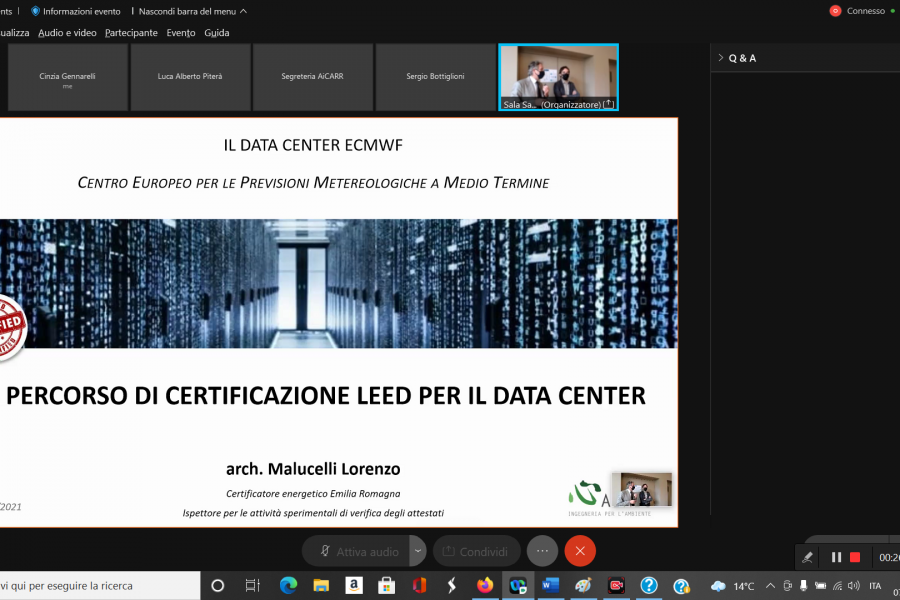Open File Explorer from taskbar
The image size is (900, 600).
click(321, 586)
